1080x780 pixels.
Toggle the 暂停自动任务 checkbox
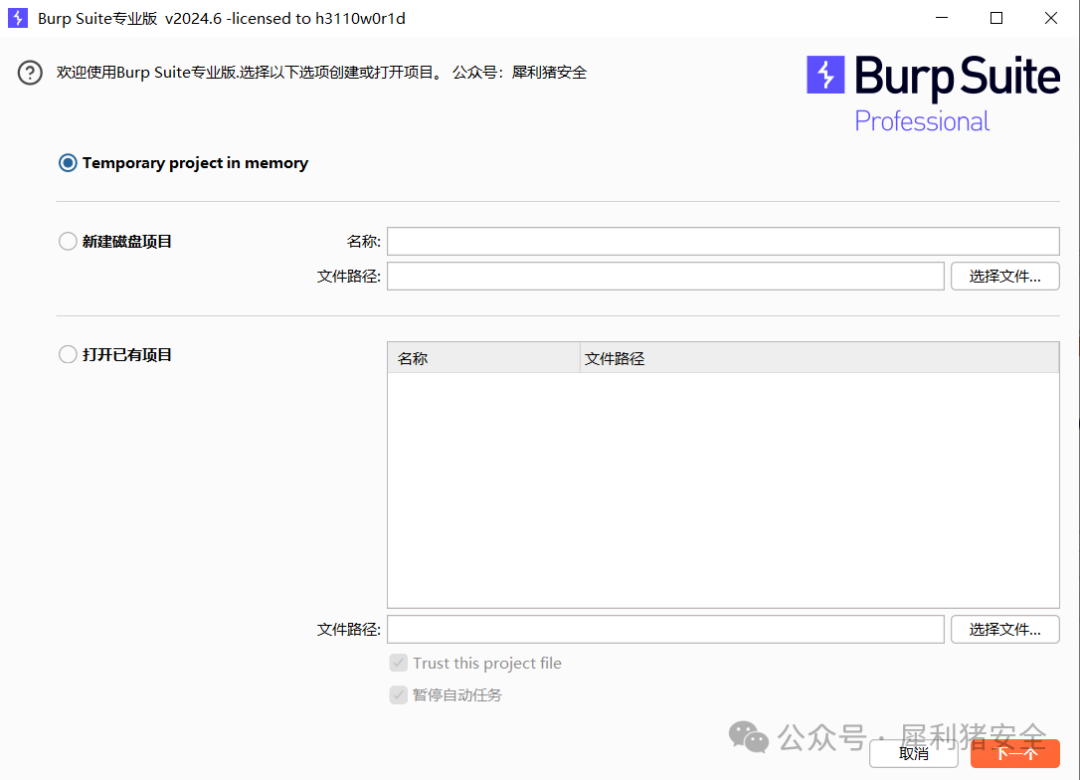point(398,695)
